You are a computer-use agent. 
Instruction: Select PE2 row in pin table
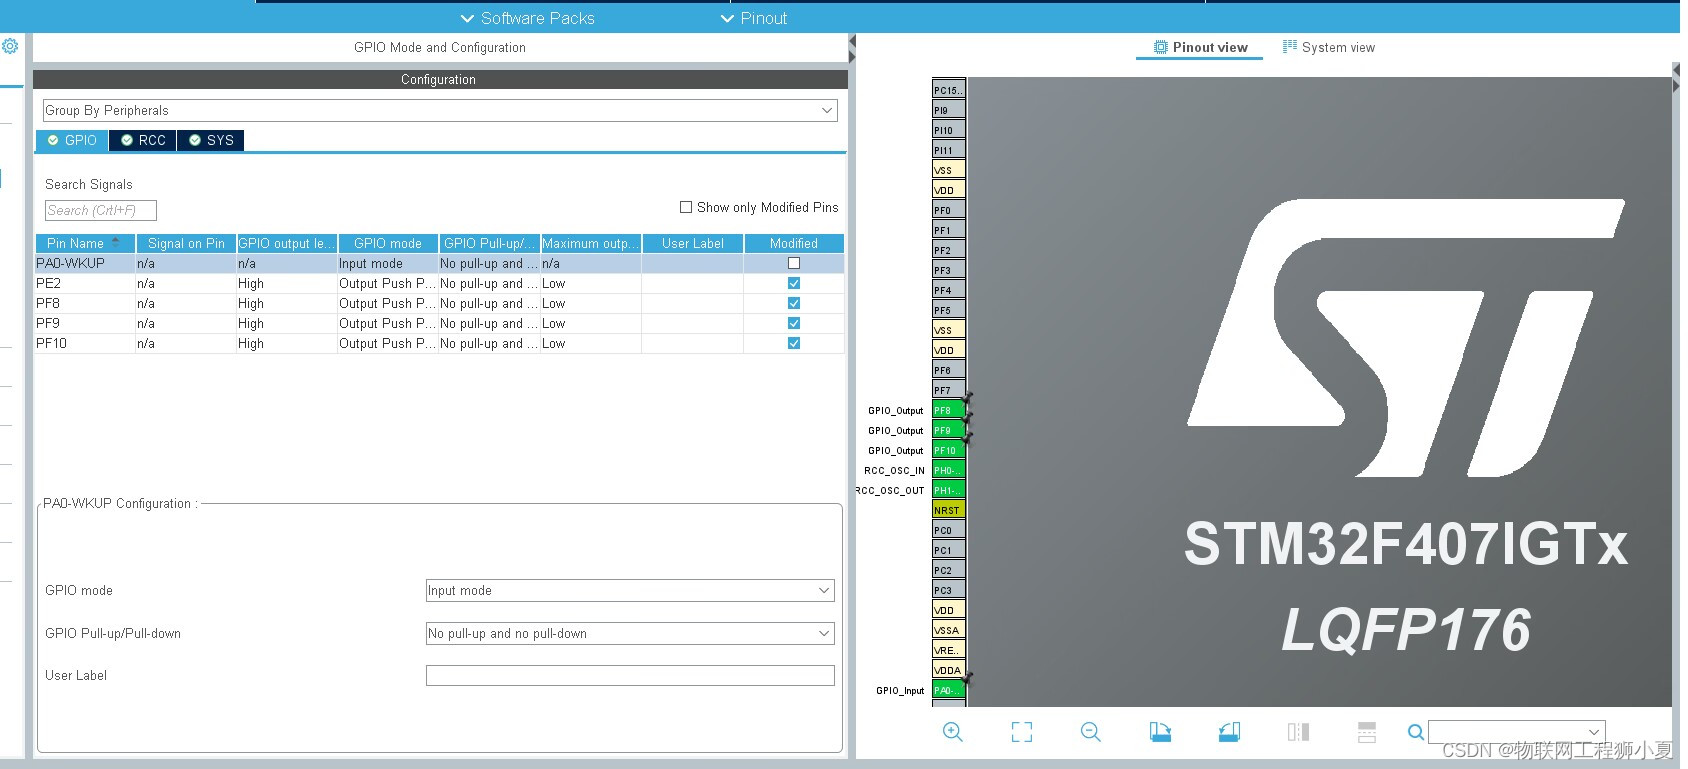click(x=440, y=283)
